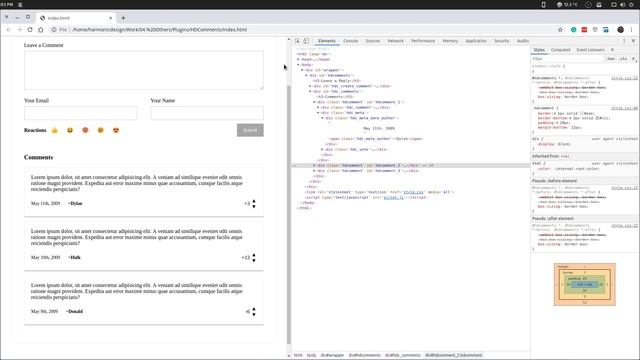Select the laughing face reaction
Screen dimensions: 640x360
[70, 130]
